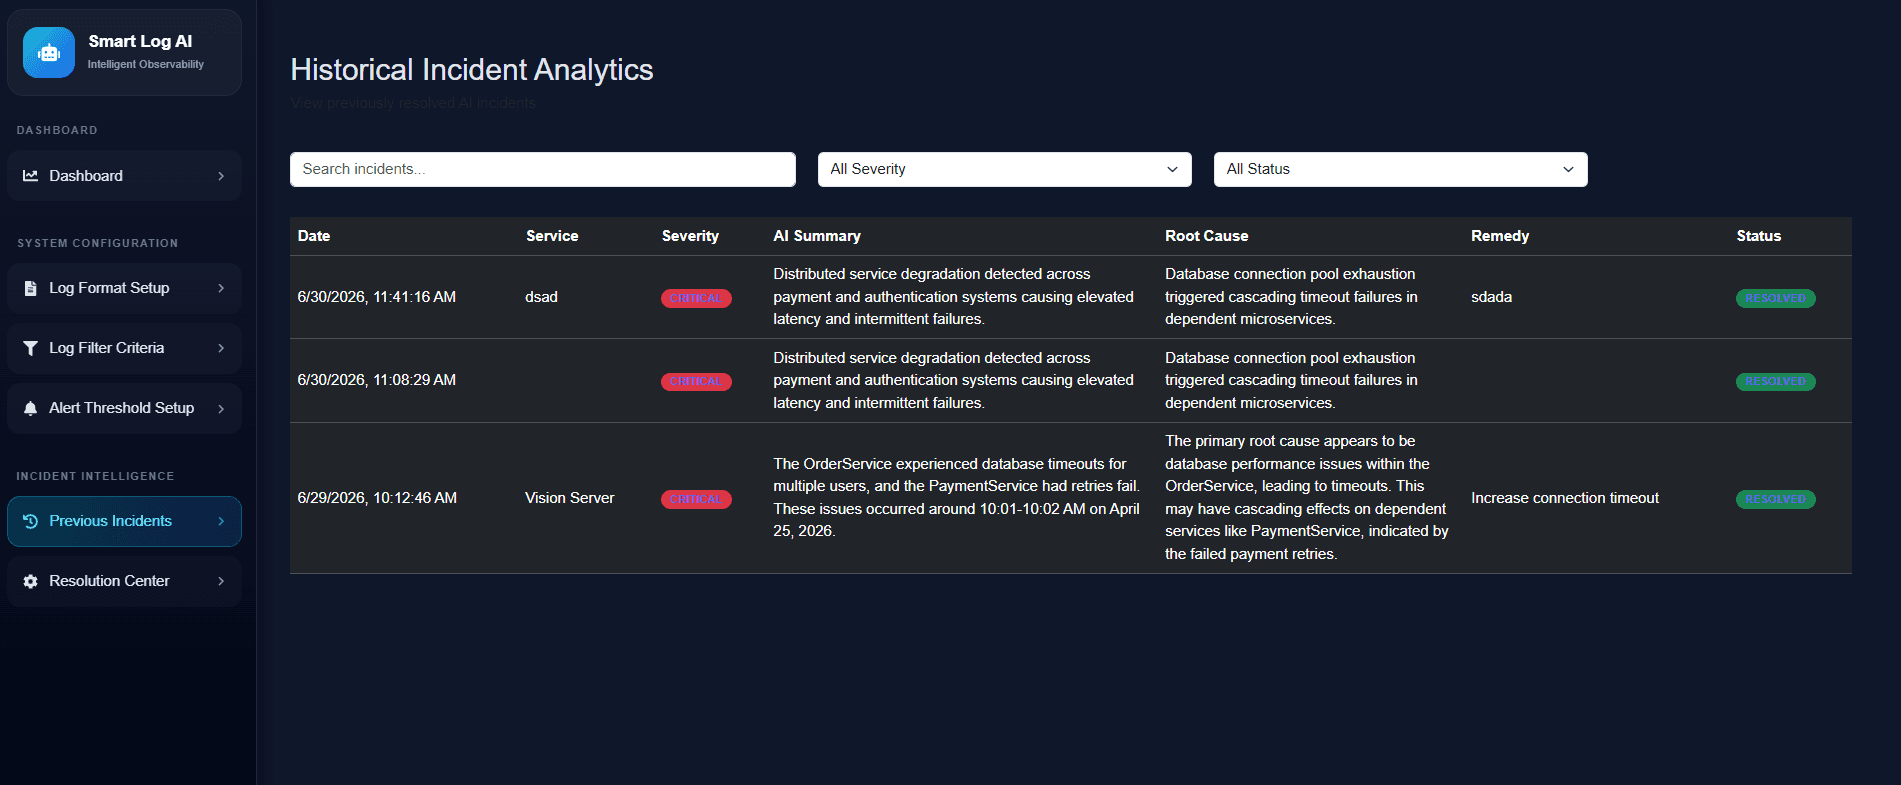Click the Smart Log AI robot logo
Image resolution: width=1901 pixels, height=785 pixels.
(x=49, y=52)
